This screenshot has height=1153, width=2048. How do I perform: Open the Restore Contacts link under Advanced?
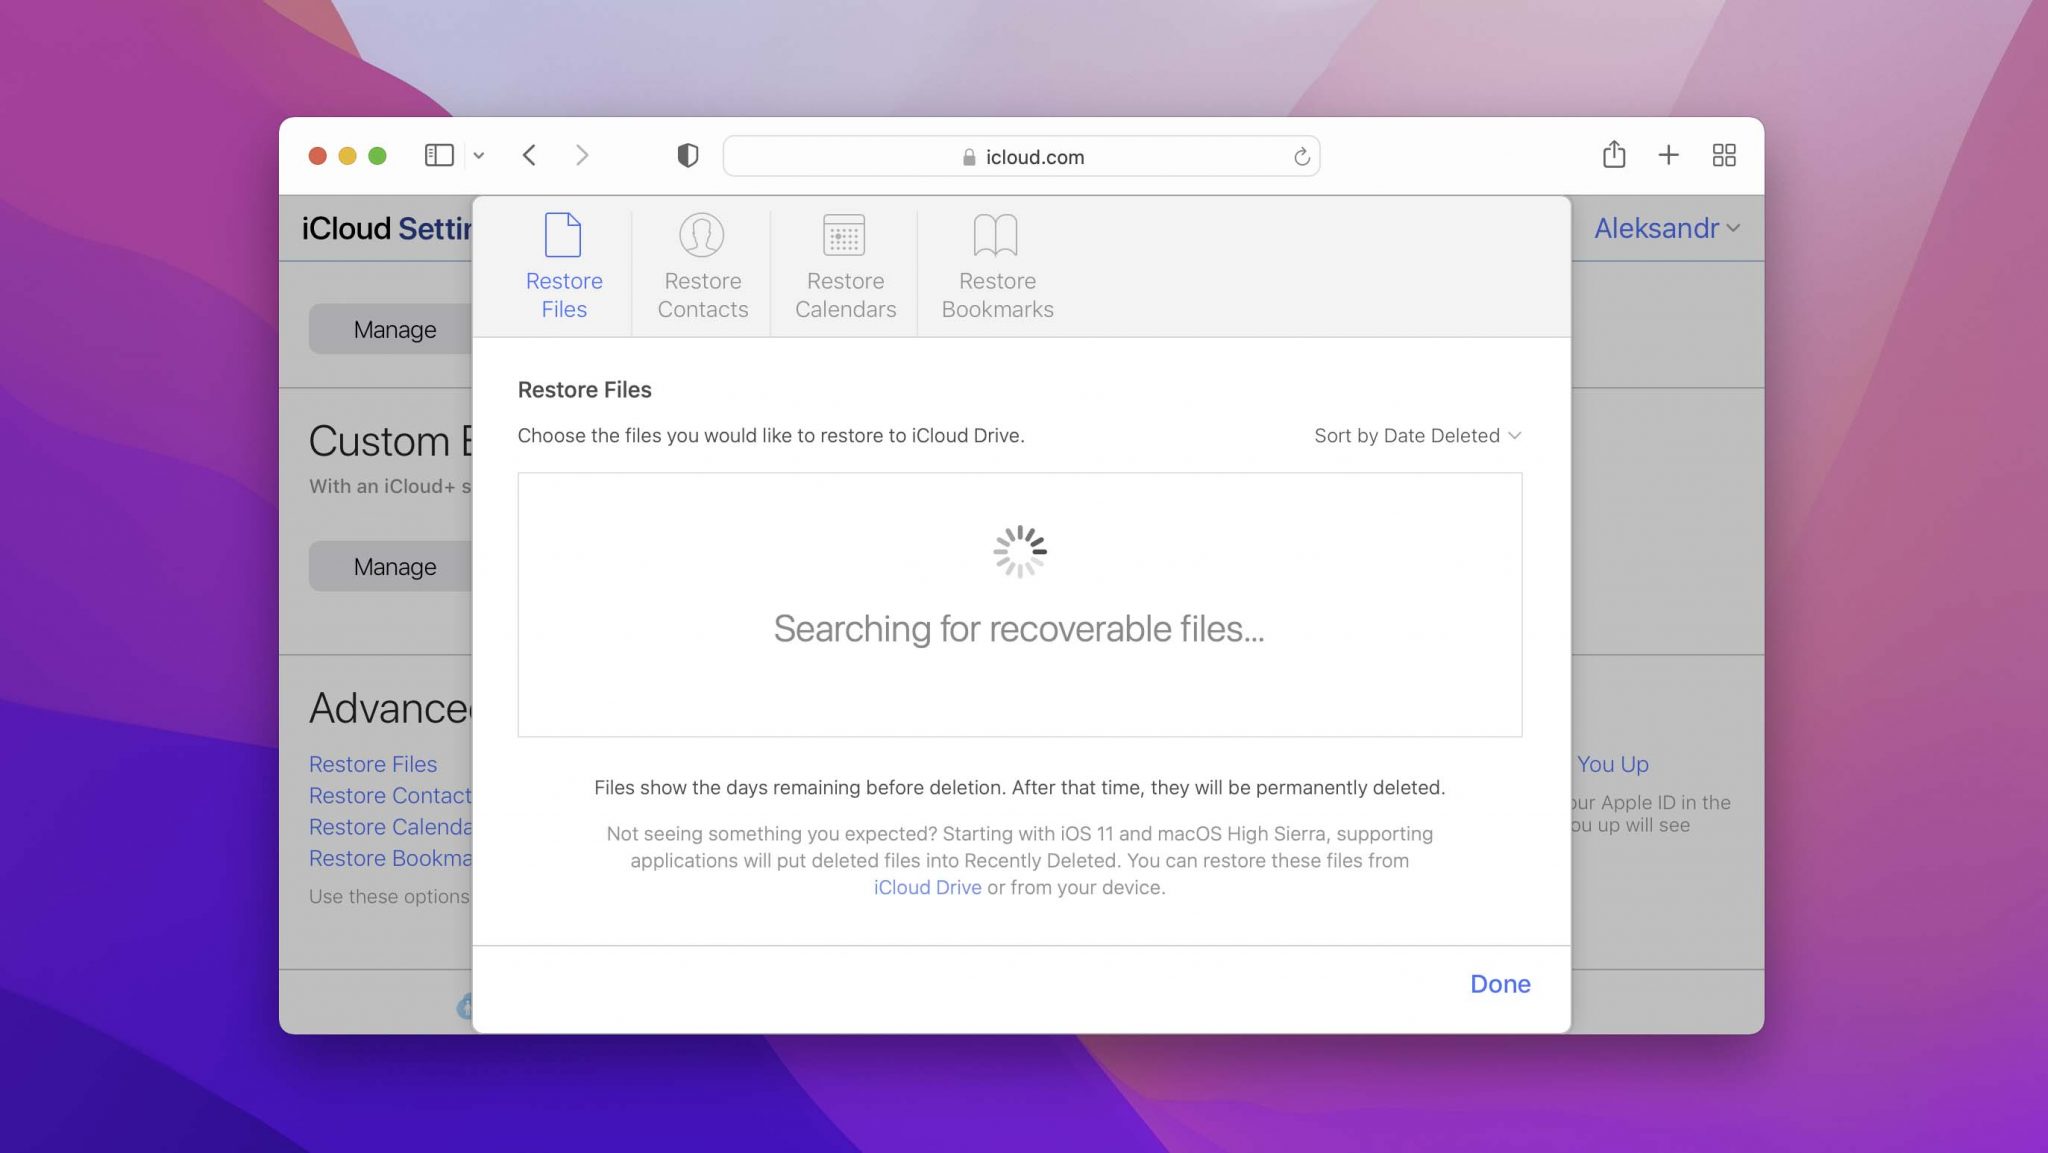tap(390, 795)
